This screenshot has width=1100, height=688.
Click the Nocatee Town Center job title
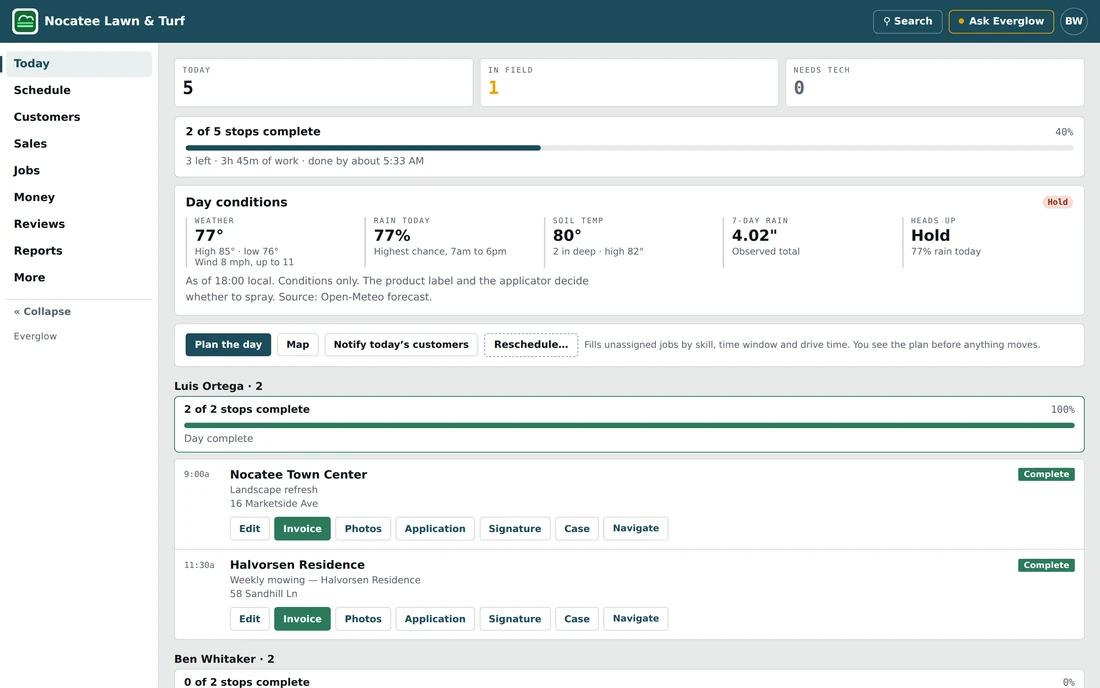[x=298, y=475]
